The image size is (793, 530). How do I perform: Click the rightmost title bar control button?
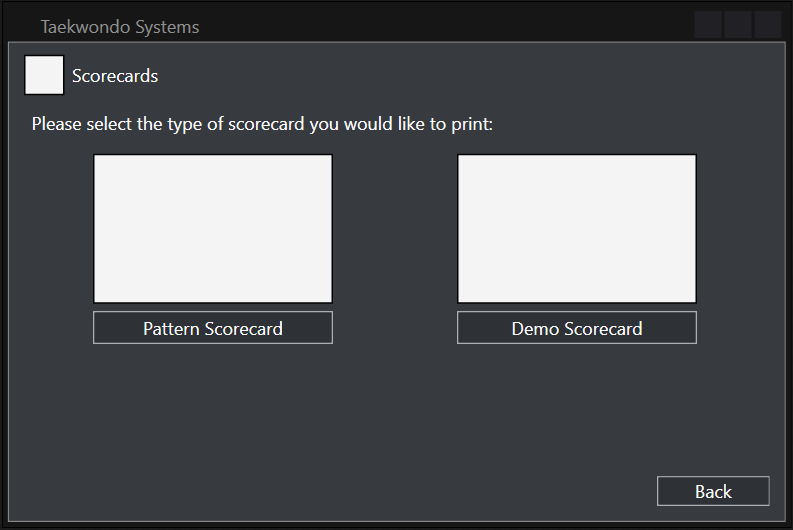(x=768, y=25)
